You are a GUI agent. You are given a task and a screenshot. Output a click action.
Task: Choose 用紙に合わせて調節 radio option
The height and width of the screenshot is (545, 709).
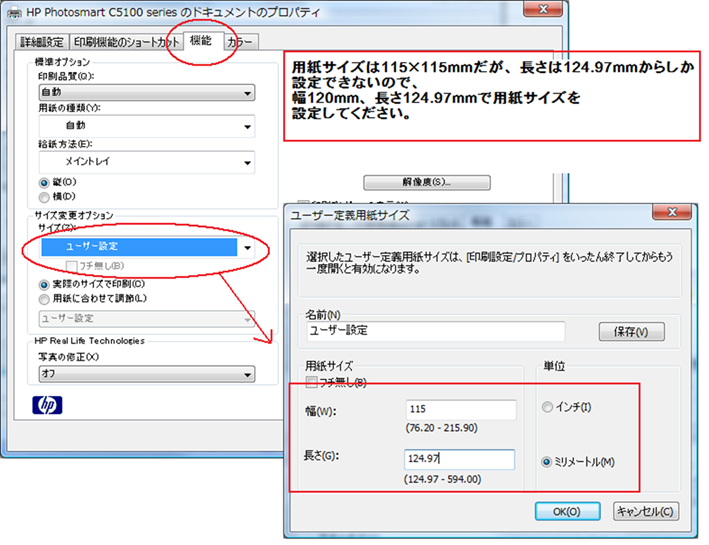click(44, 299)
